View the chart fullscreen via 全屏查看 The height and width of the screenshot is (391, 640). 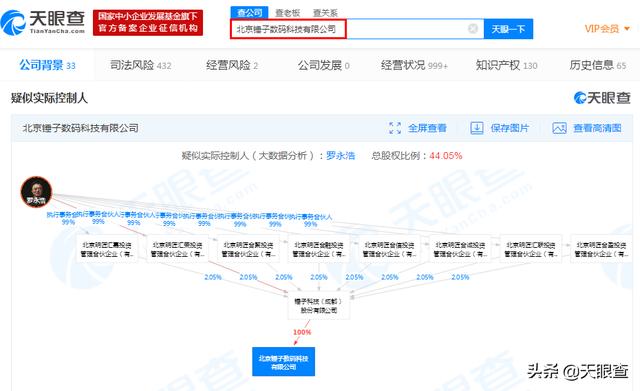coord(418,128)
